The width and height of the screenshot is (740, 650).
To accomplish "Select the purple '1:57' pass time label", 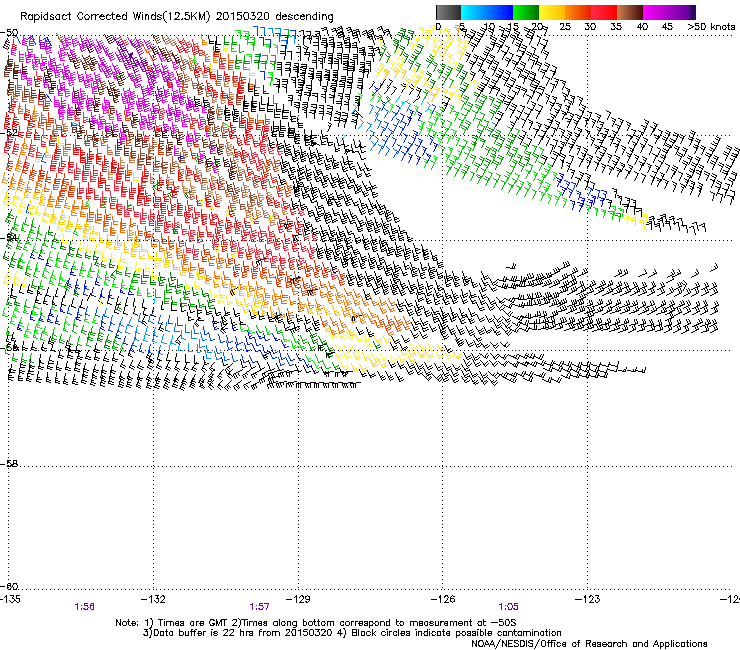I will 260,607.
